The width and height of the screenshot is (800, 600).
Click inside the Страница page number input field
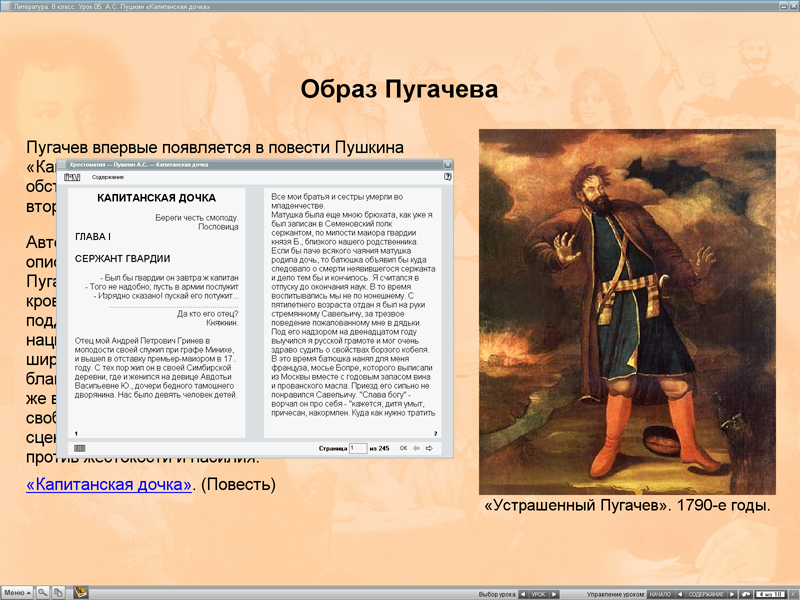(359, 448)
